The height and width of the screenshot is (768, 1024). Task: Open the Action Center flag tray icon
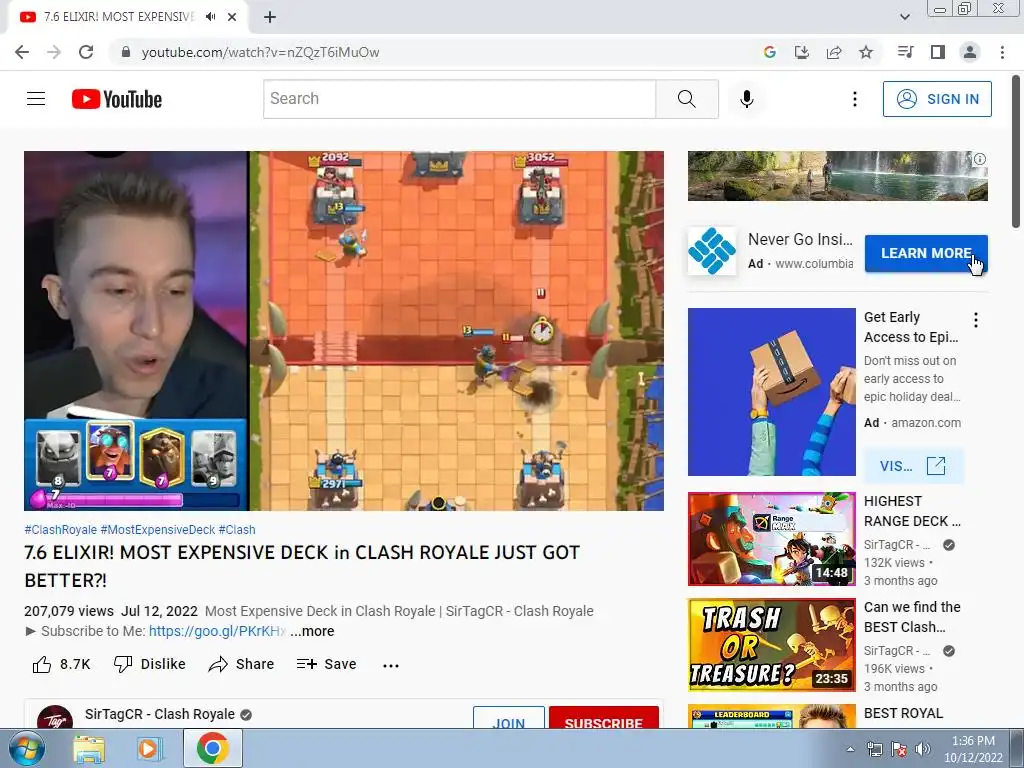pos(899,750)
